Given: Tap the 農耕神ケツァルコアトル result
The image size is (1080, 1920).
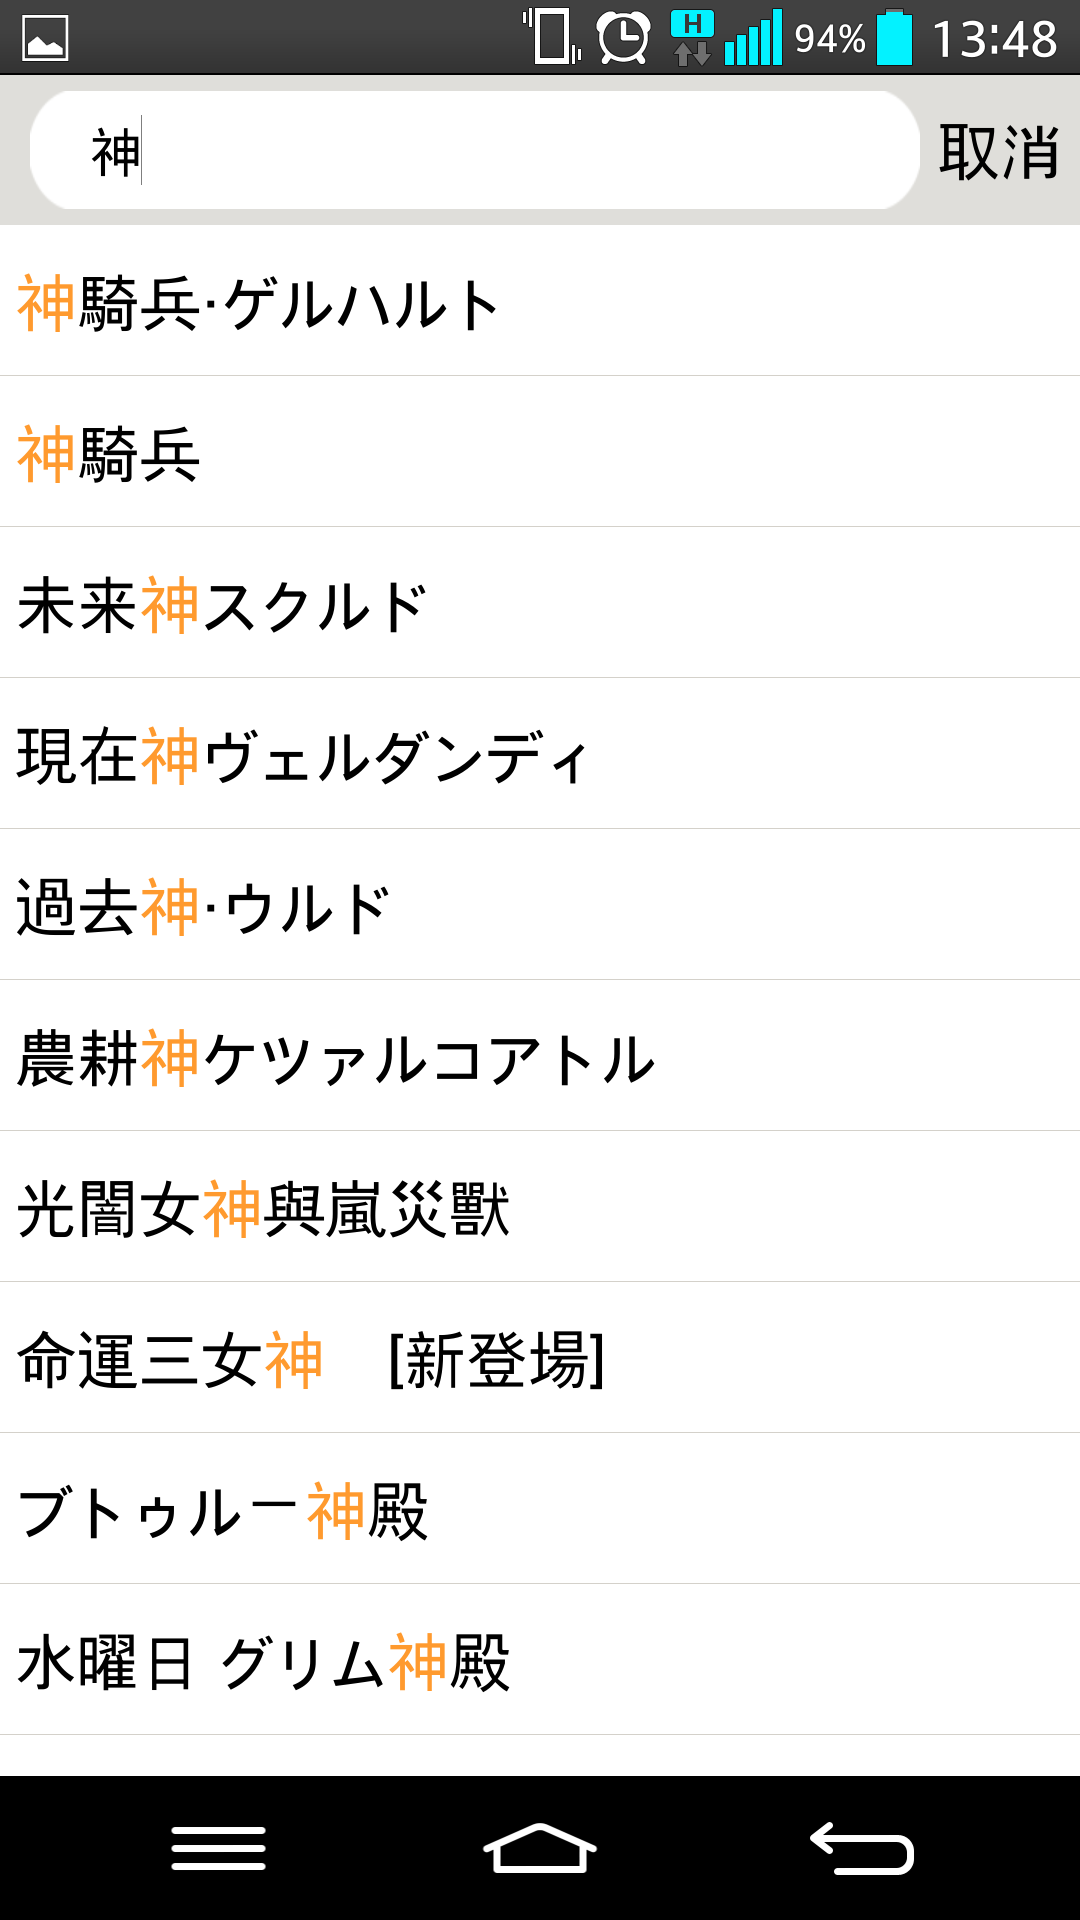Looking at the screenshot, I should tap(540, 1056).
